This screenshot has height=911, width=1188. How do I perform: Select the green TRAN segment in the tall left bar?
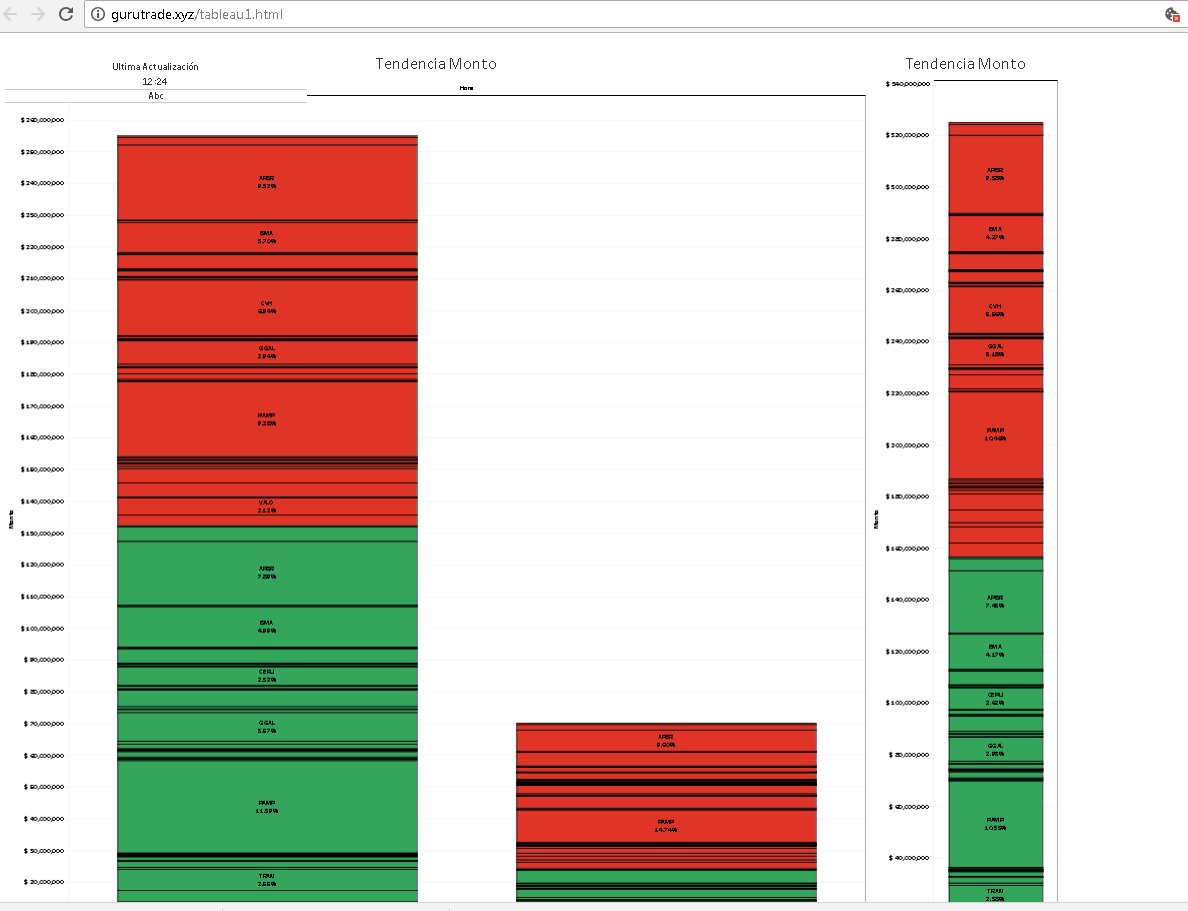click(267, 880)
